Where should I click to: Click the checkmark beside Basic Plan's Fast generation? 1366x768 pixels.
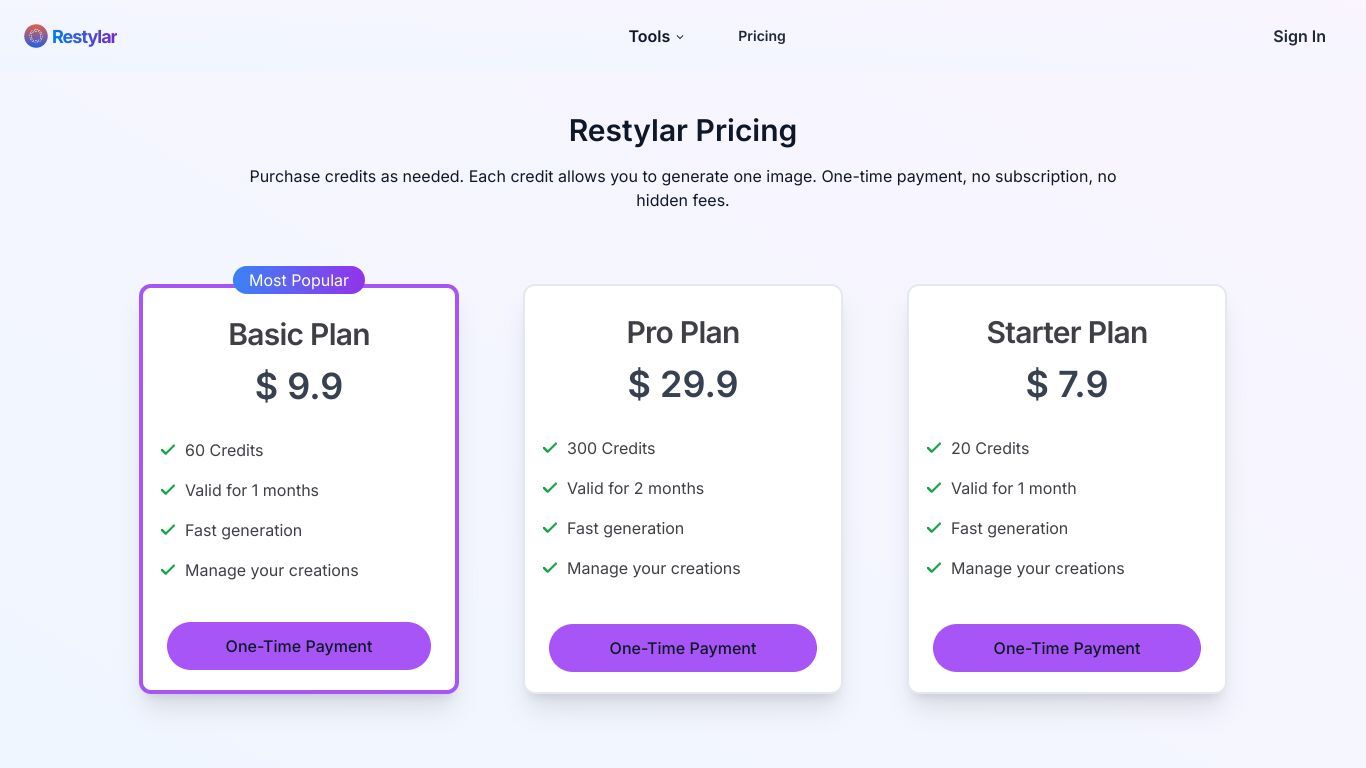pyautogui.click(x=168, y=530)
